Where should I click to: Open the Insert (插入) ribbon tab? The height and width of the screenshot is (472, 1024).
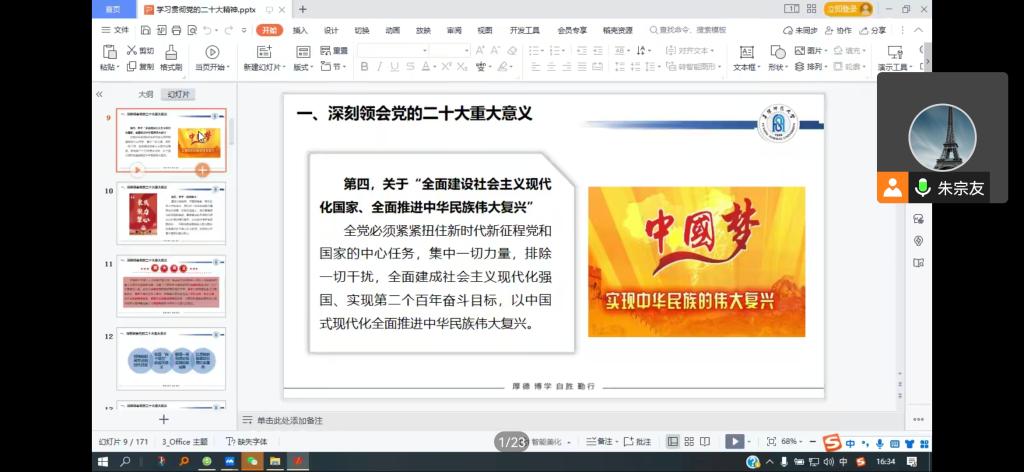point(300,30)
